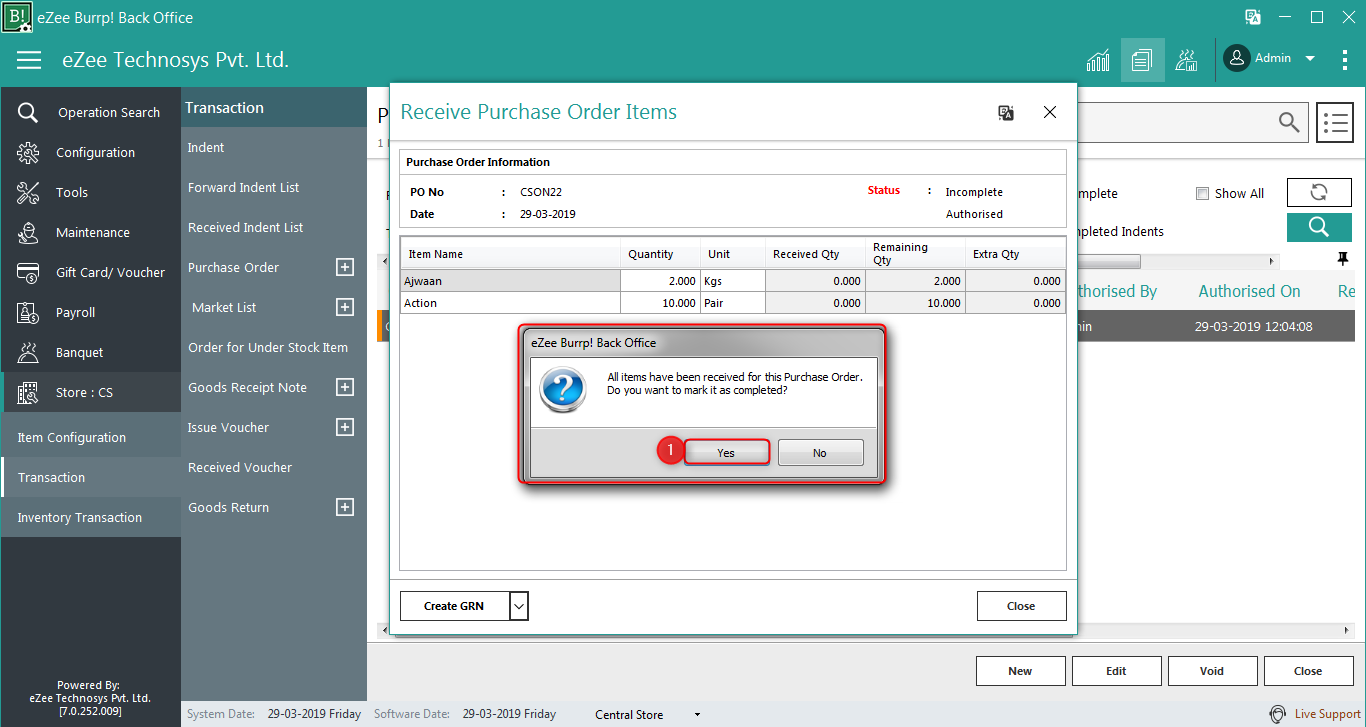Click the Extra Qty column header
Viewport: 1366px width, 727px height.
tap(1016, 254)
